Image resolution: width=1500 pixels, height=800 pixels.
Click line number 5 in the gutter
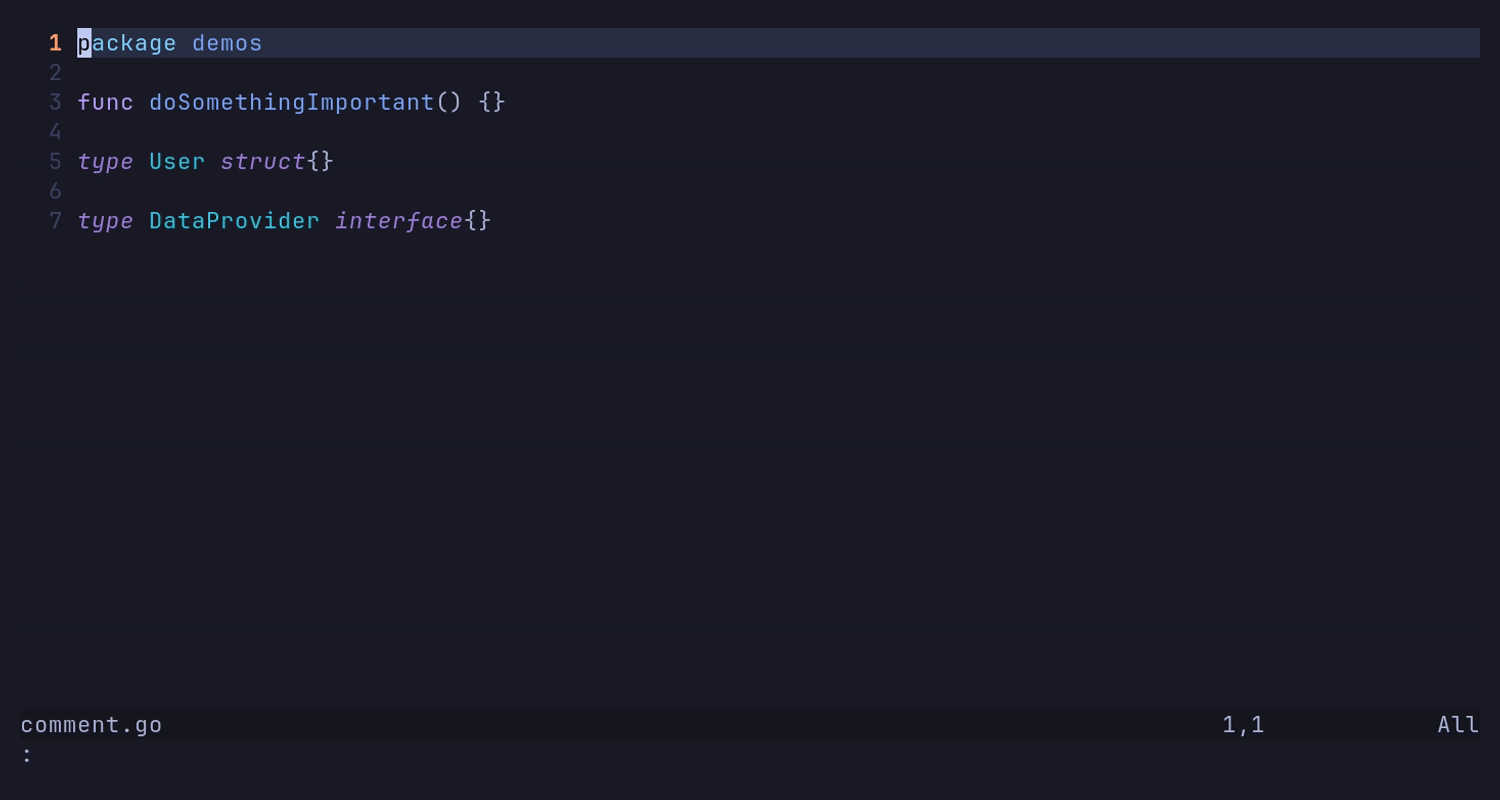click(55, 161)
